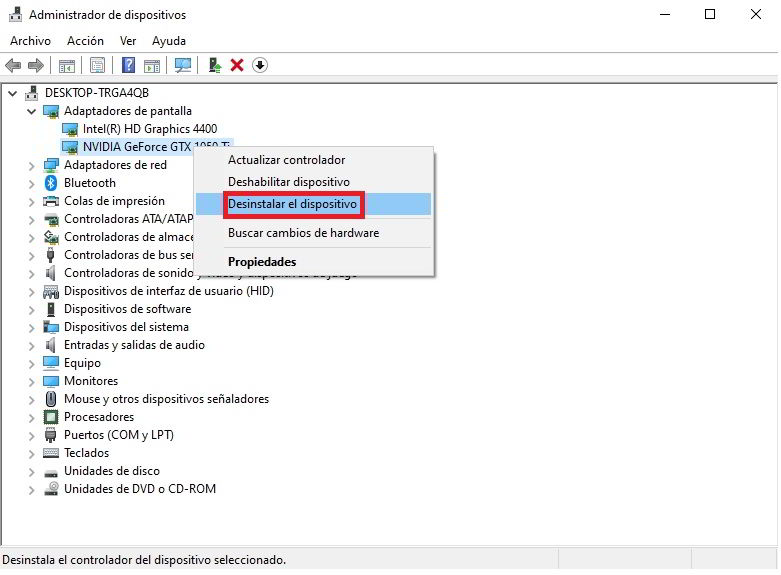Click the Dispositivos de interfaz de usuario icon
The image size is (781, 575).
(x=51, y=291)
